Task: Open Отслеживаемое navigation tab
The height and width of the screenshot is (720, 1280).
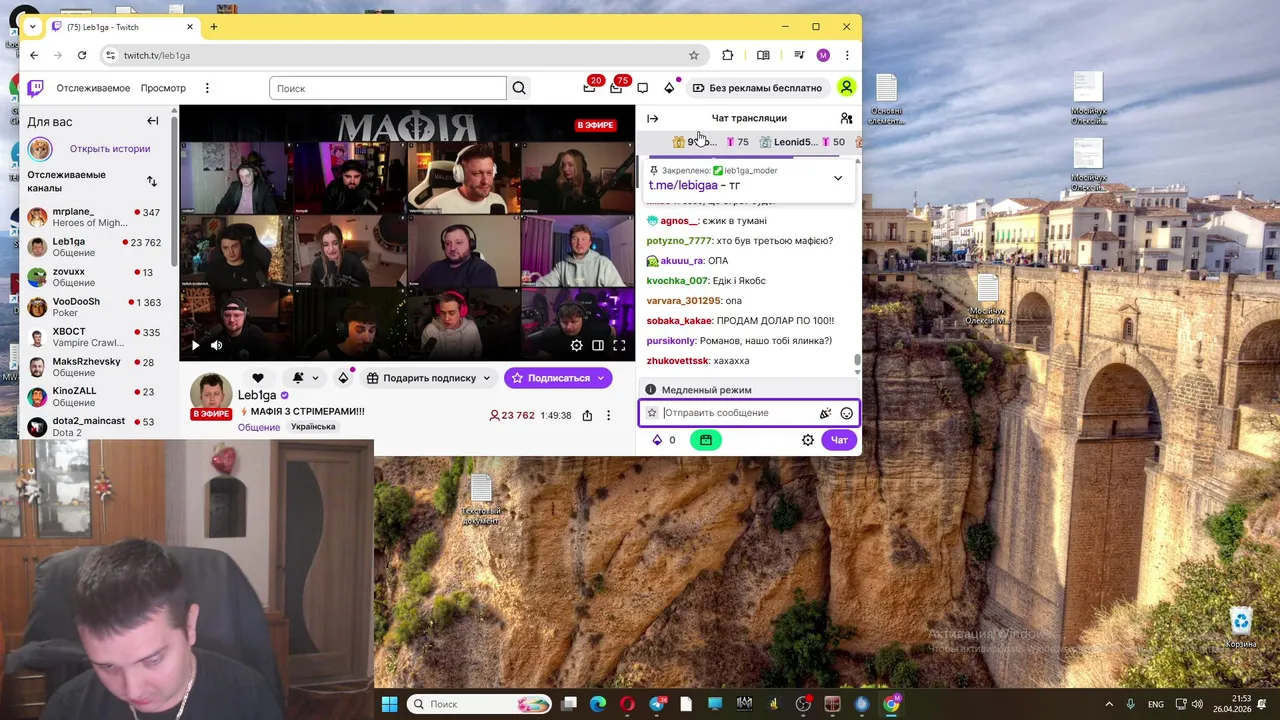Action: (x=93, y=88)
